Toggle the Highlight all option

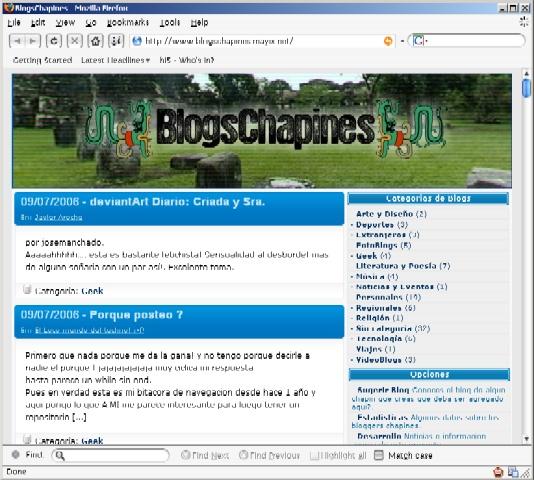click(x=338, y=455)
